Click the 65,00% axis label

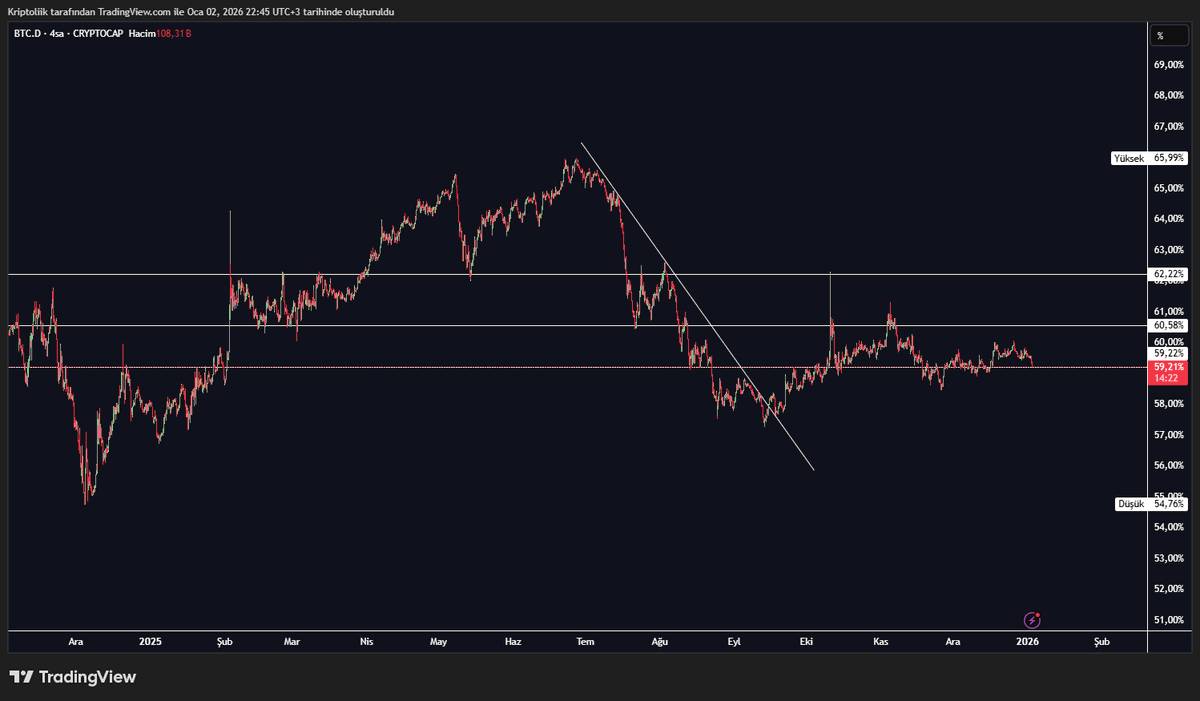click(1169, 188)
